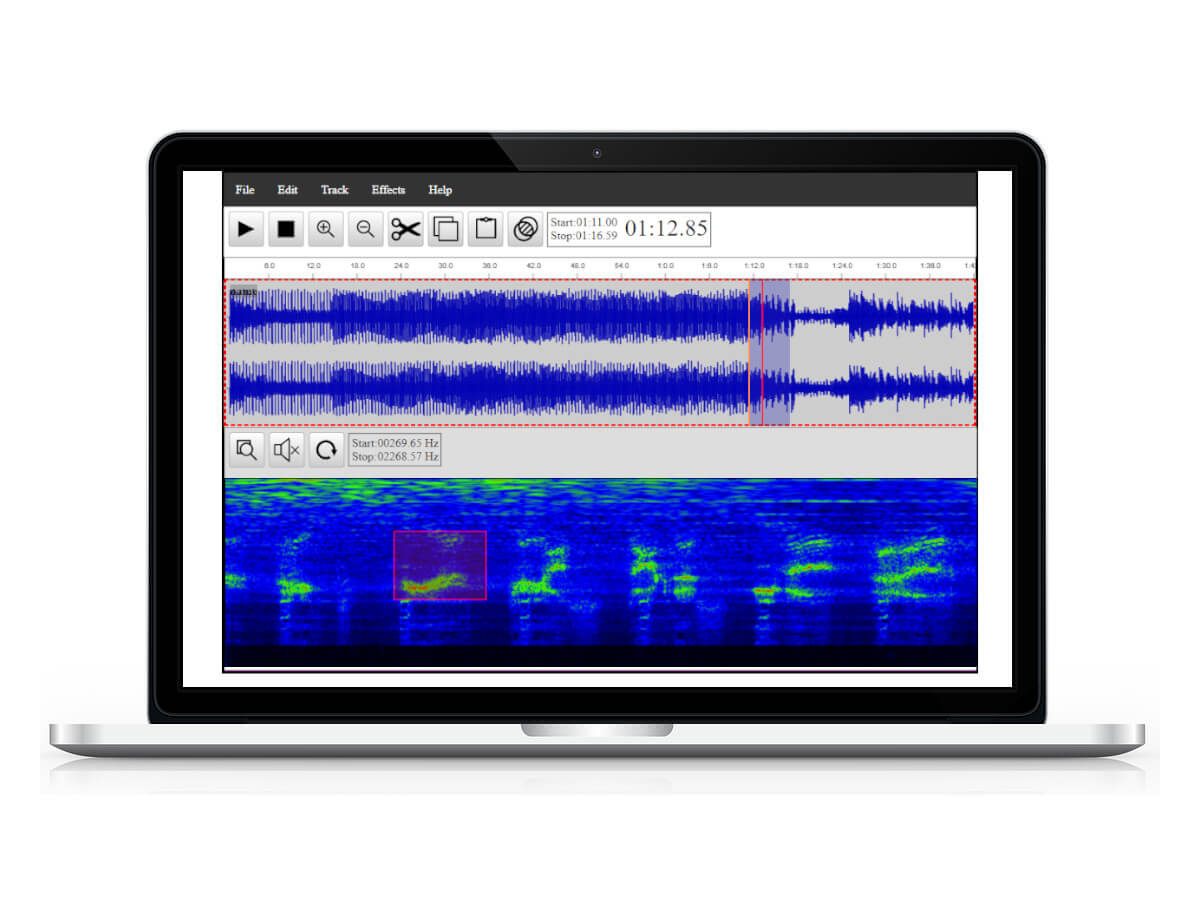Select the Zoom In tool

tap(325, 228)
